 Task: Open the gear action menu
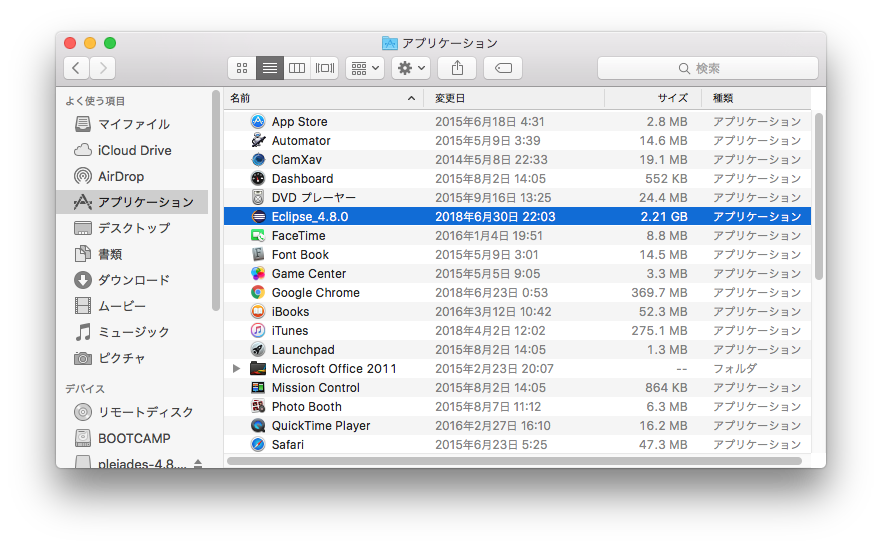pos(411,68)
